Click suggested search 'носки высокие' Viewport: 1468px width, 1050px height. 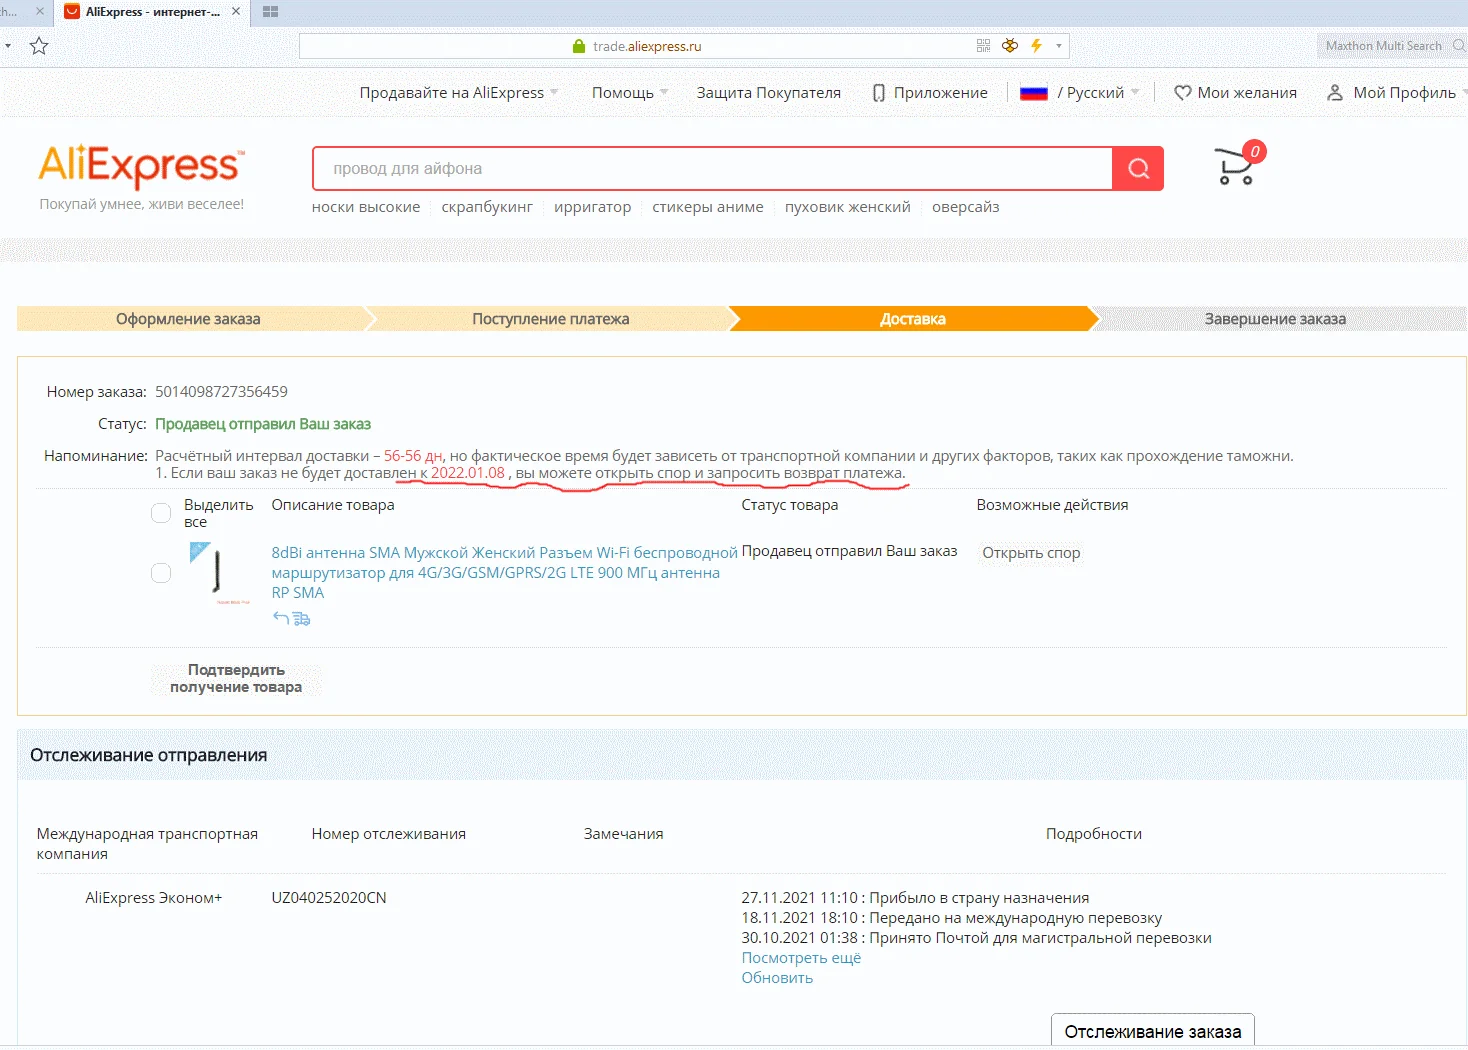[x=366, y=207]
